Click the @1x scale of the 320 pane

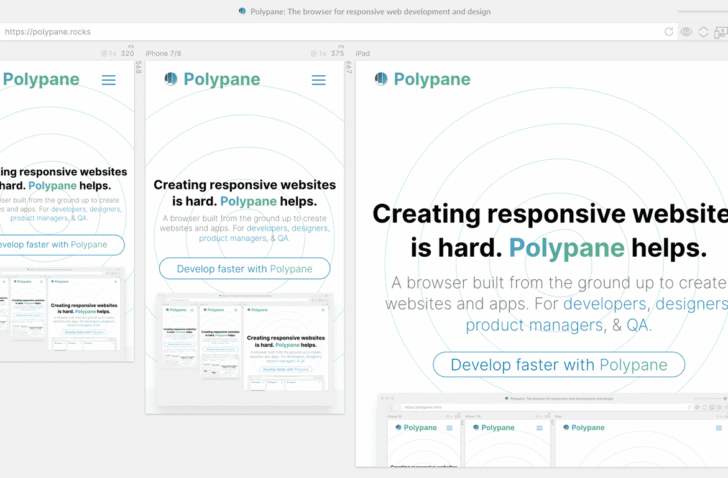[x=109, y=53]
